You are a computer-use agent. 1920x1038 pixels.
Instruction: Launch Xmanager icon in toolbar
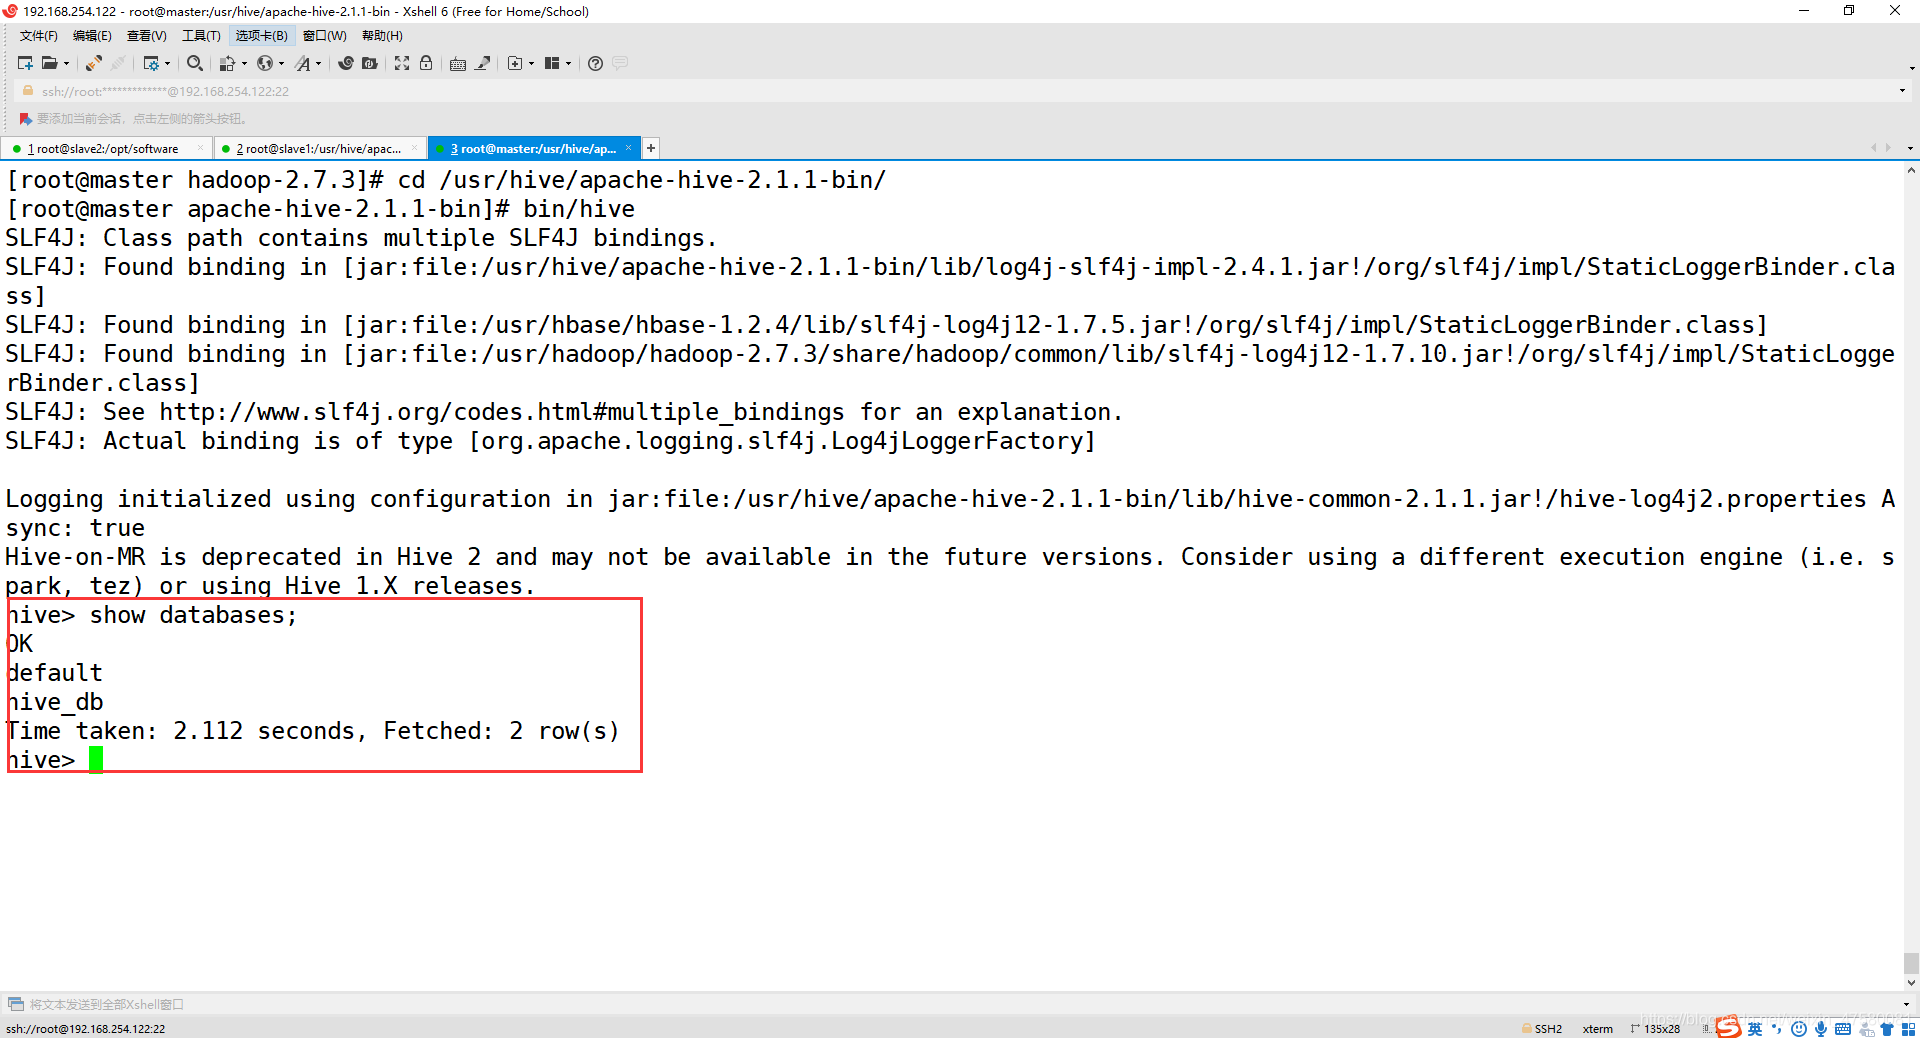coord(370,63)
